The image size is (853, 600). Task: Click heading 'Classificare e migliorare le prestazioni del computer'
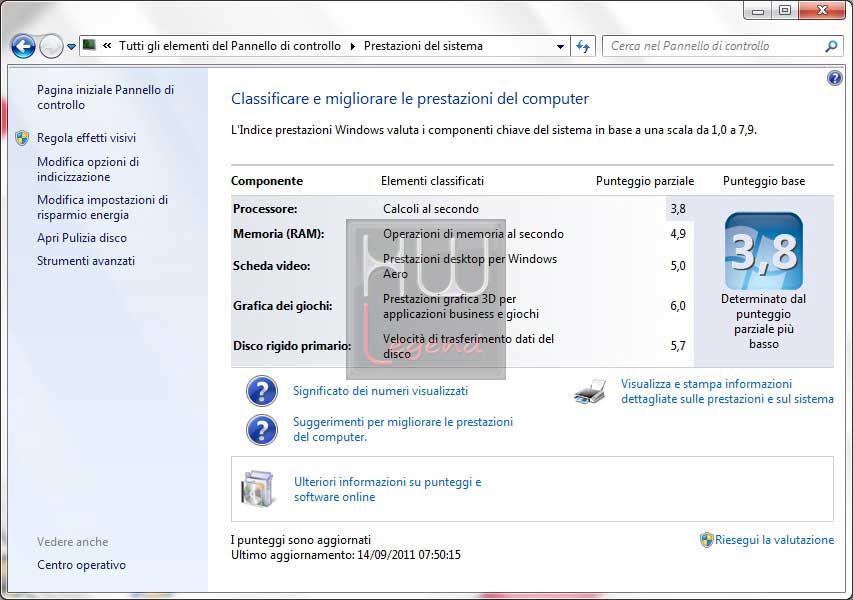tap(410, 98)
